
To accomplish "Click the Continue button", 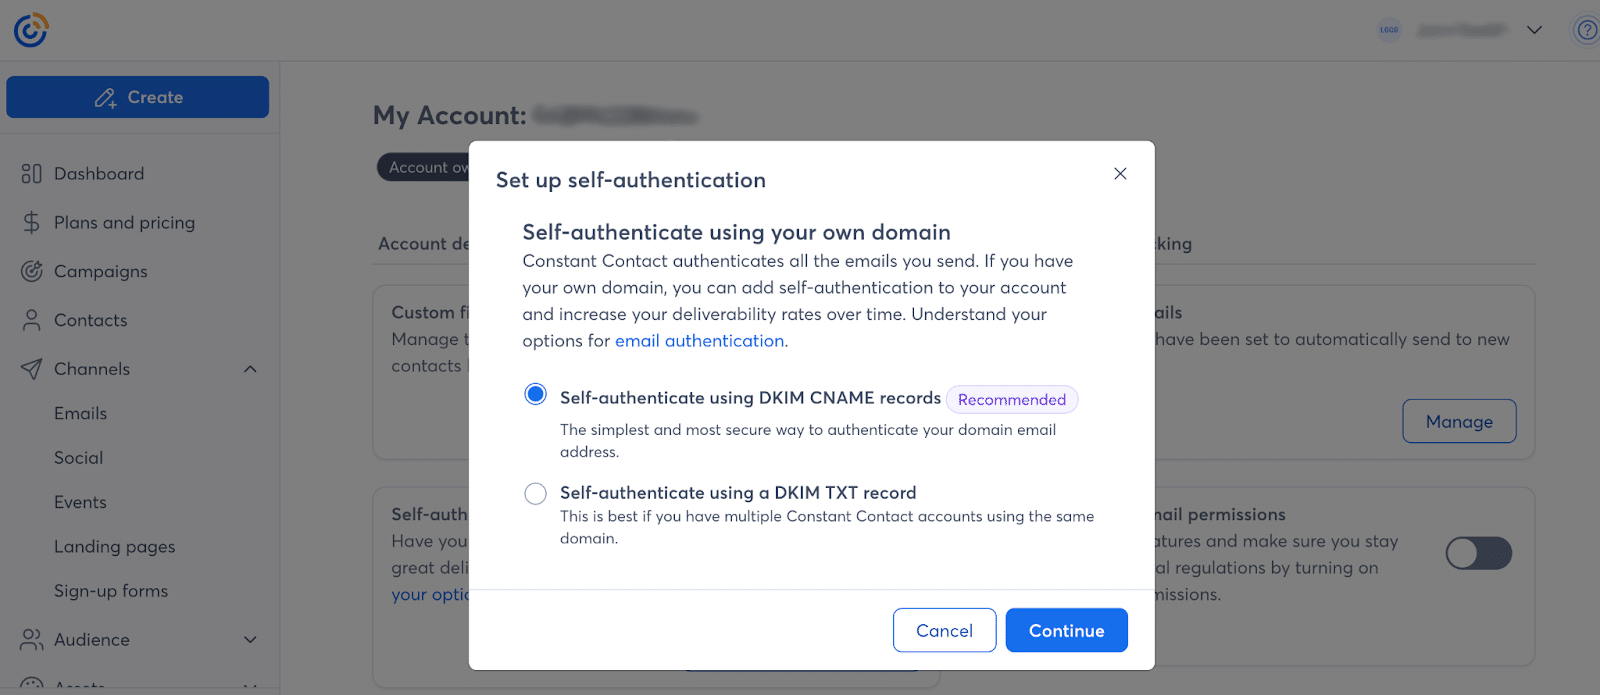I will pyautogui.click(x=1066, y=630).
